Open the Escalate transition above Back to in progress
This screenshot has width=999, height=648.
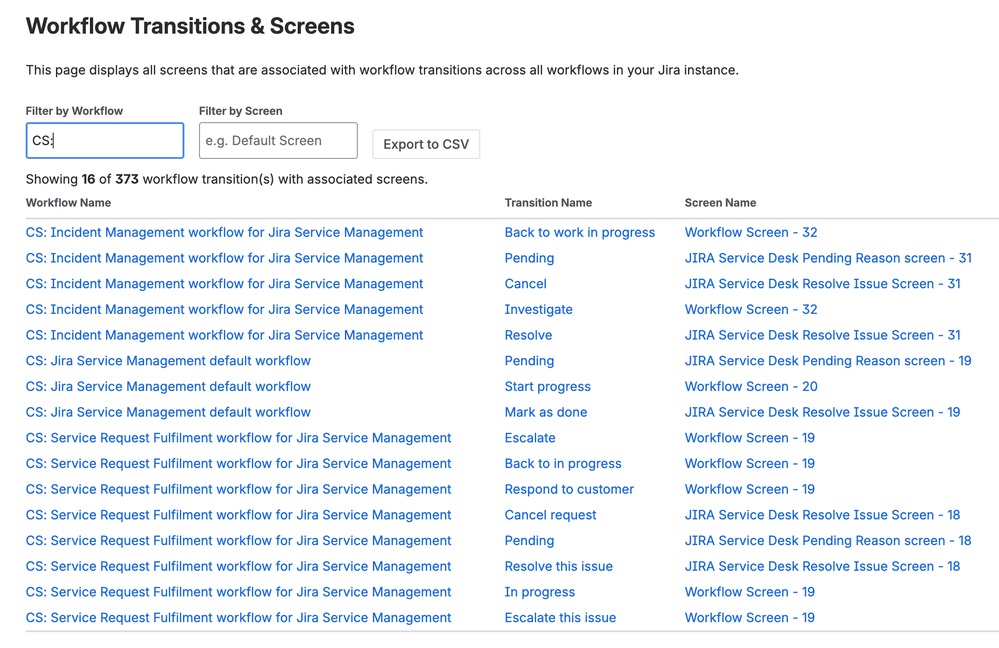pos(529,438)
